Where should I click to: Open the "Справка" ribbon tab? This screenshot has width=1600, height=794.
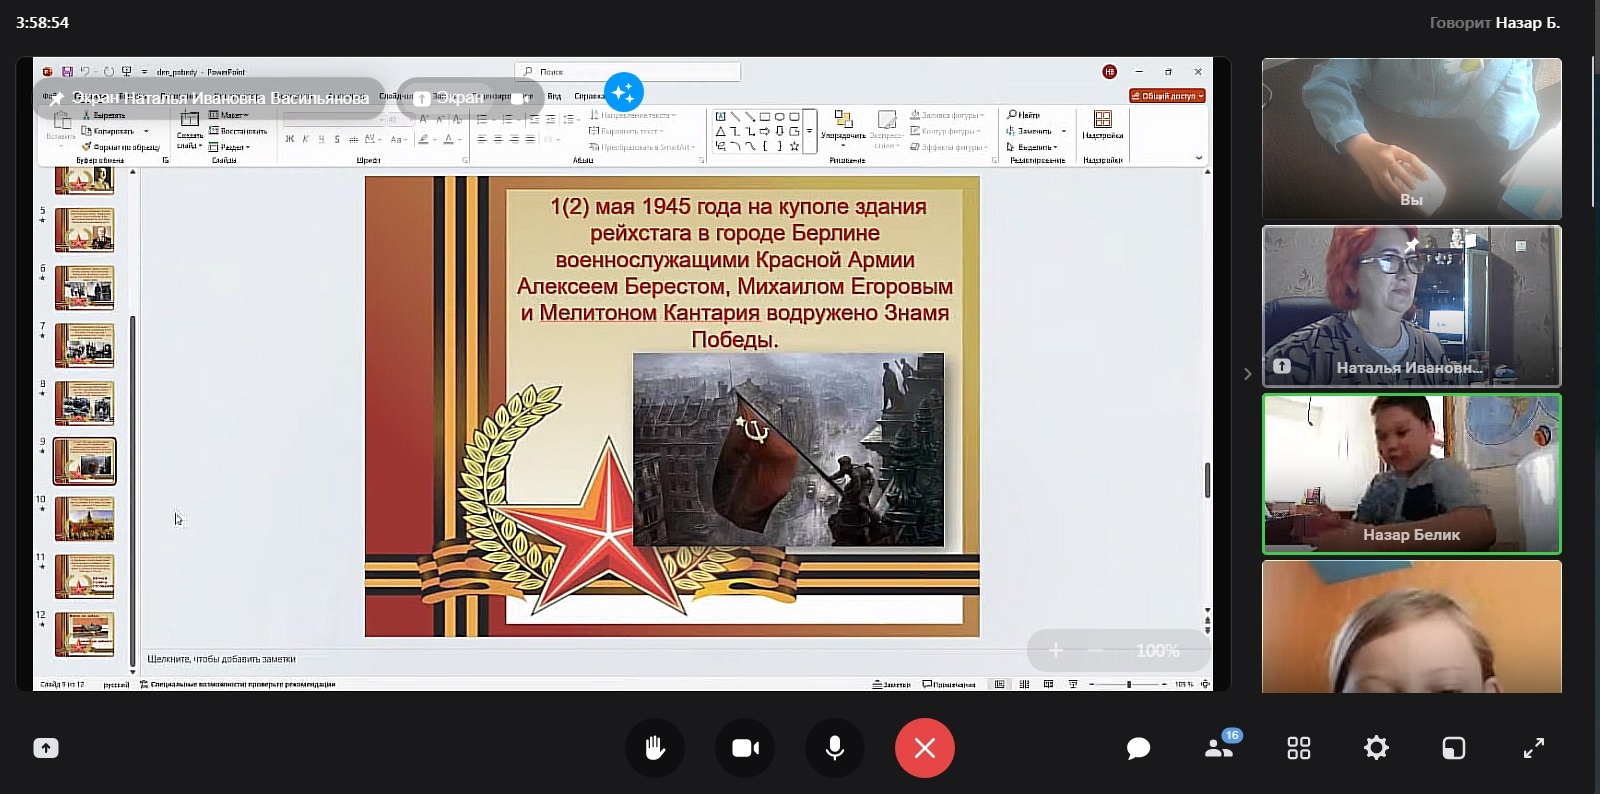click(588, 97)
